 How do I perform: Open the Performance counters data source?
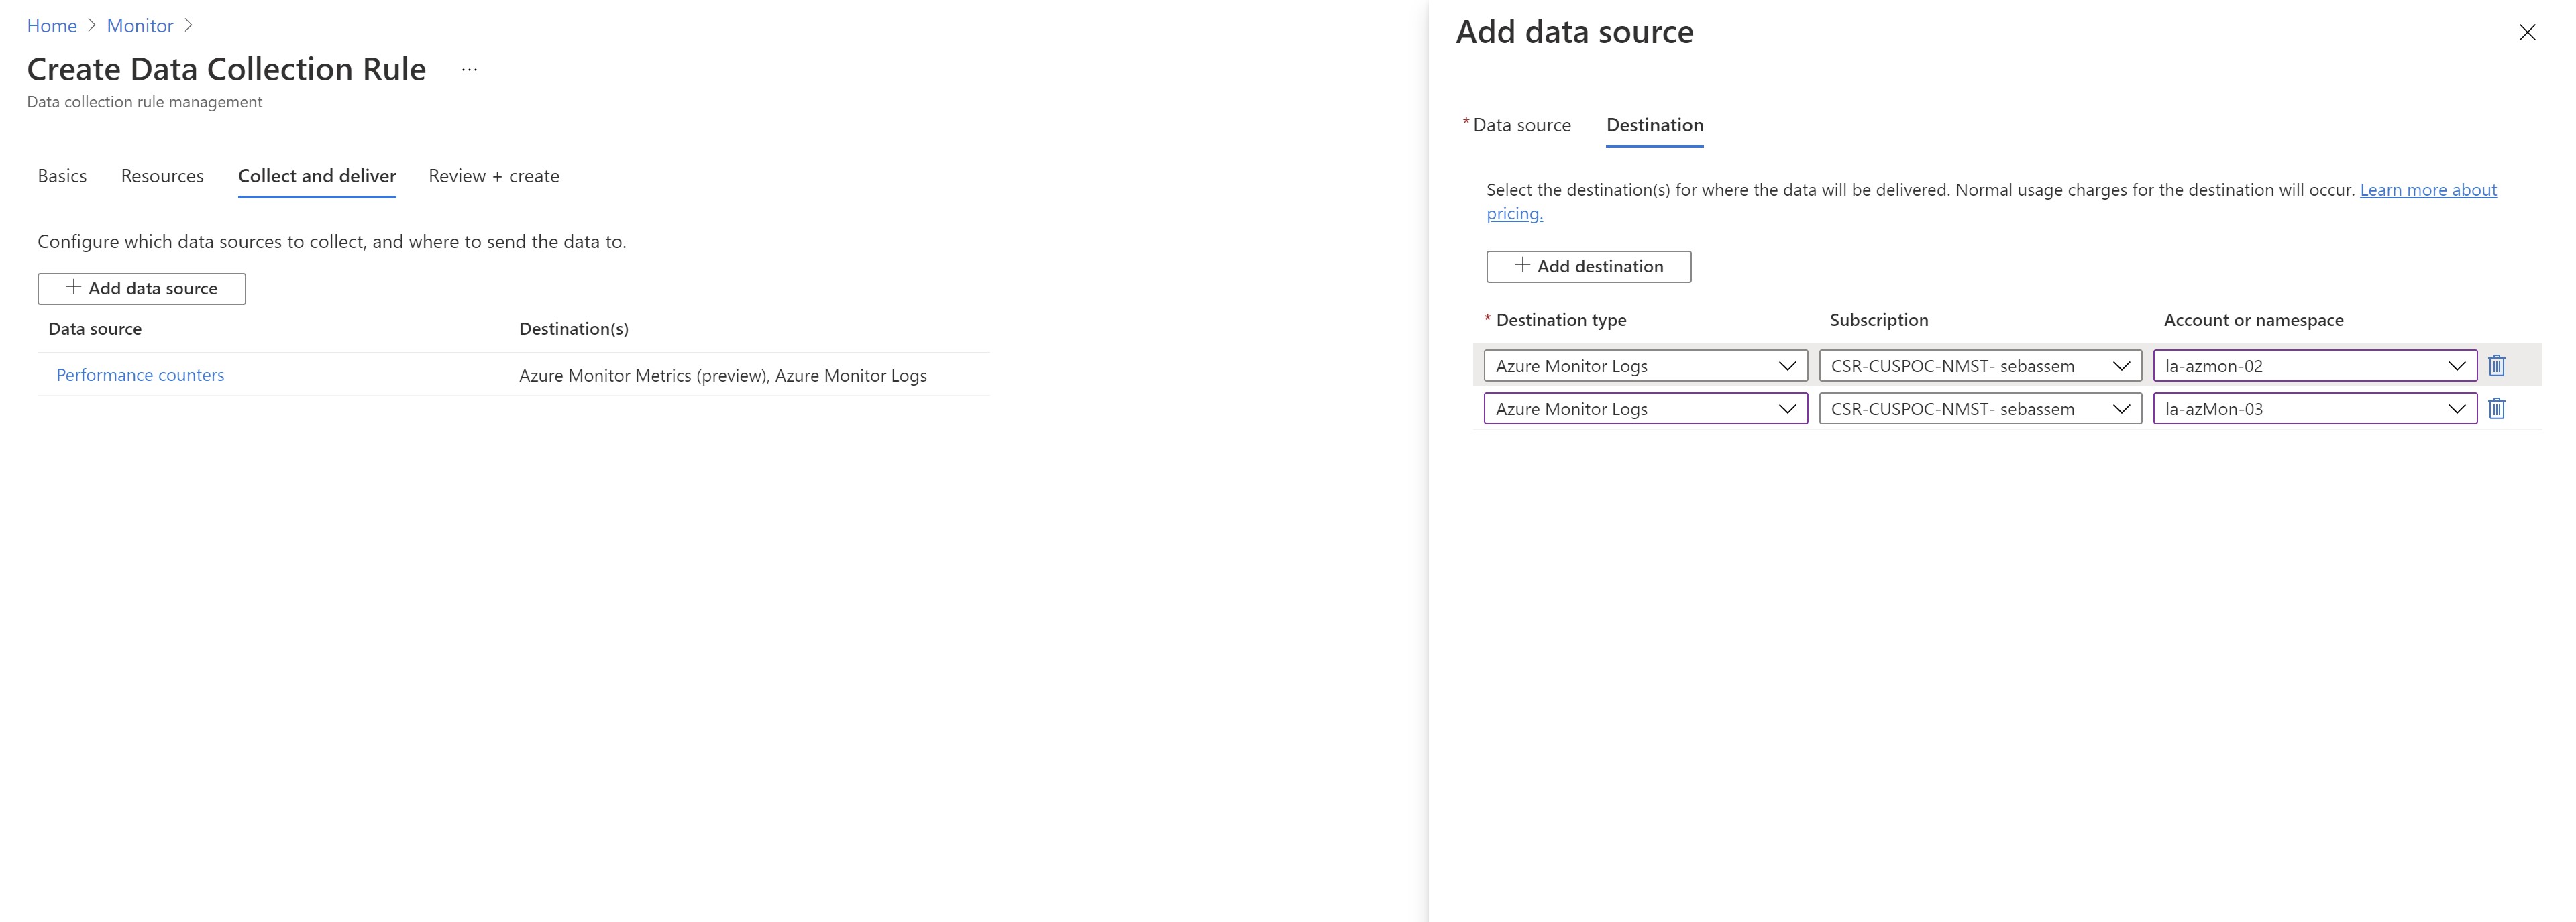pyautogui.click(x=140, y=375)
